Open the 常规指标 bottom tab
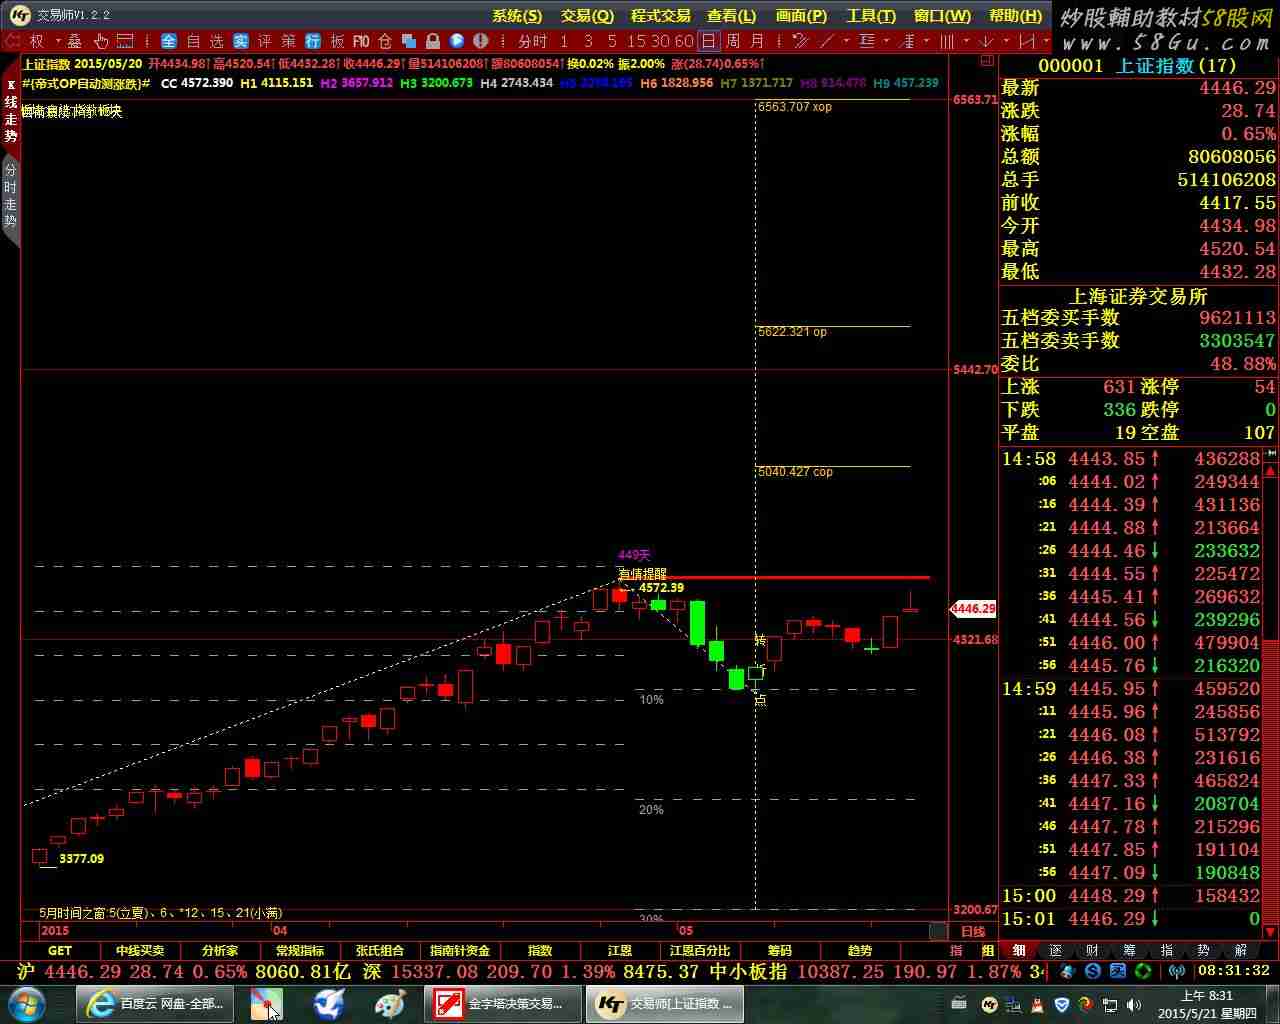This screenshot has height=1024, width=1280. 300,951
